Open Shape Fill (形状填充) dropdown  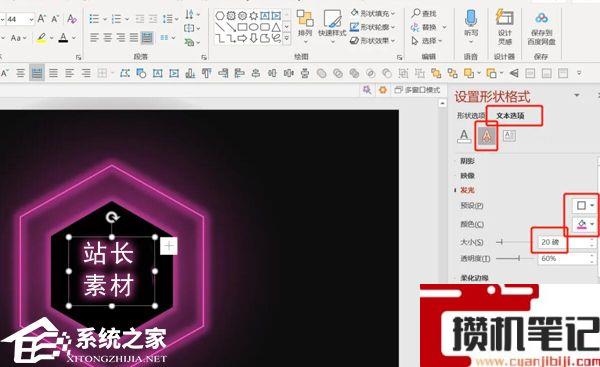373,13
